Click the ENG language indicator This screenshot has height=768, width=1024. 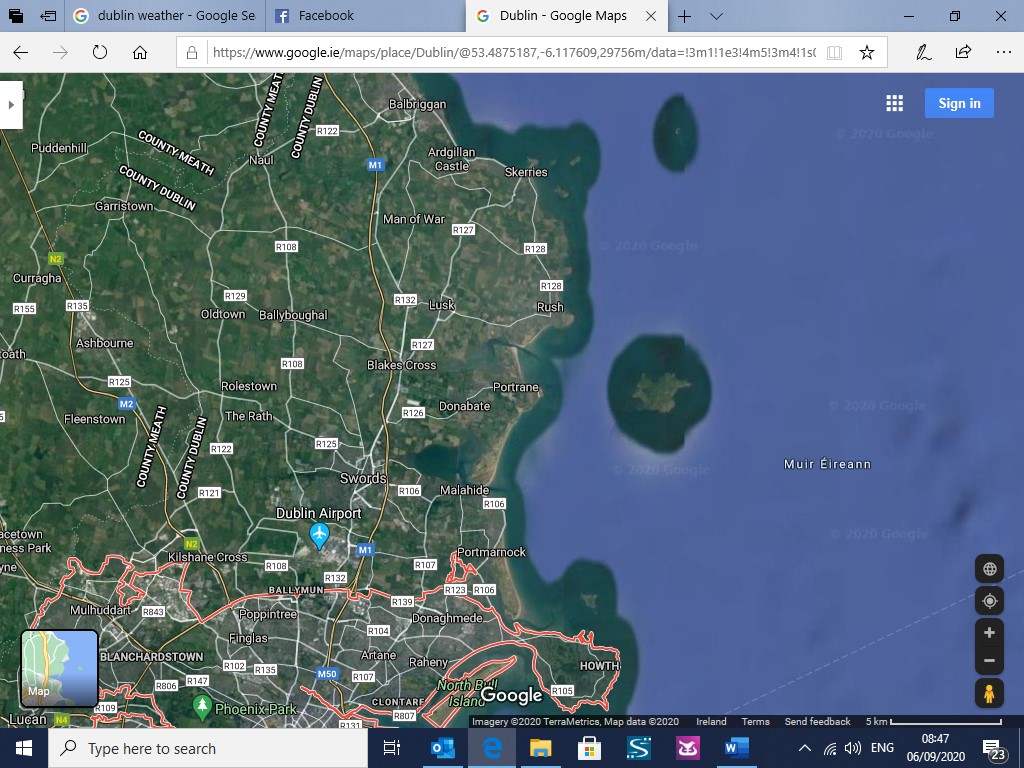[882, 748]
